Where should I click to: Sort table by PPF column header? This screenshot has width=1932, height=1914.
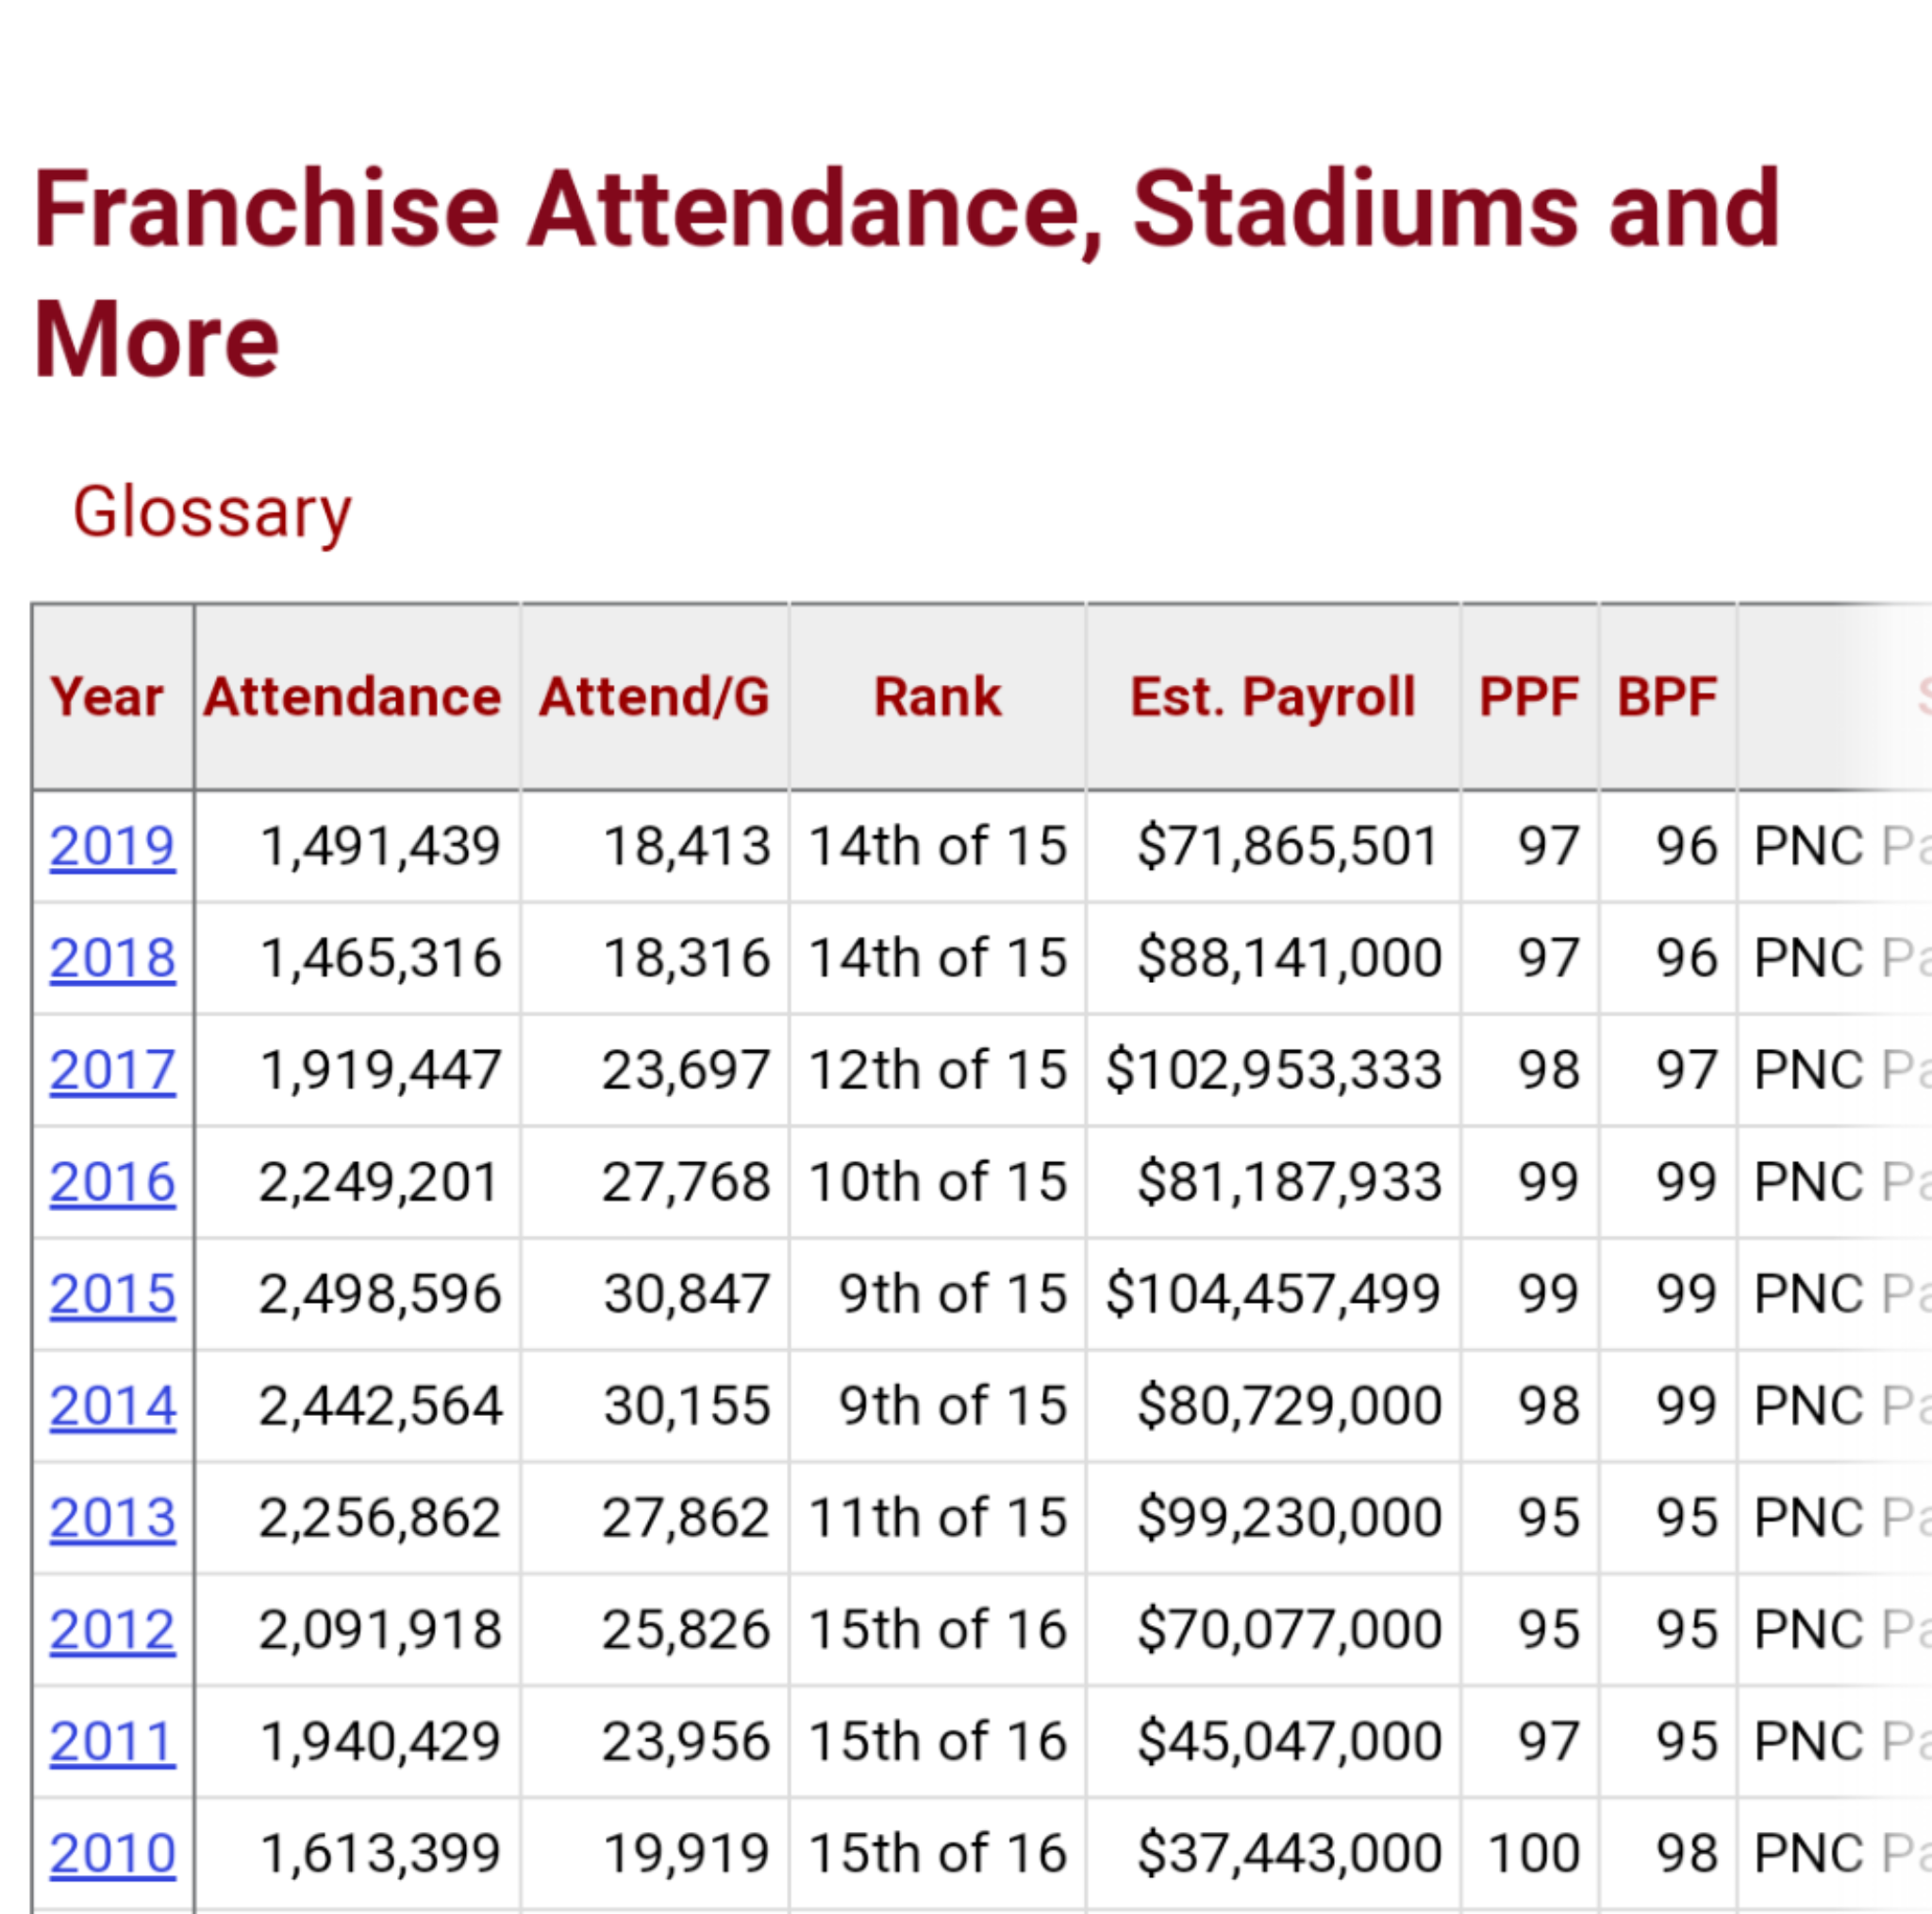point(1529,697)
